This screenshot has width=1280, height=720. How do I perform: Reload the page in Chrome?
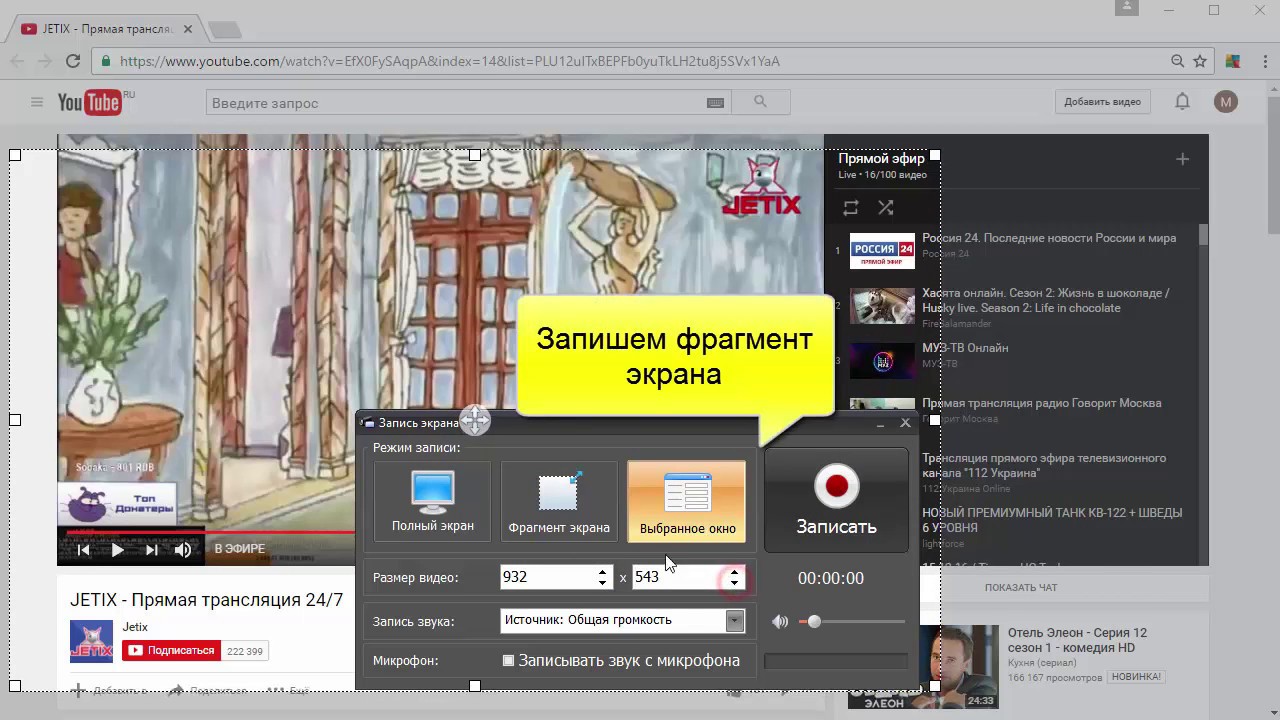pos(73,61)
